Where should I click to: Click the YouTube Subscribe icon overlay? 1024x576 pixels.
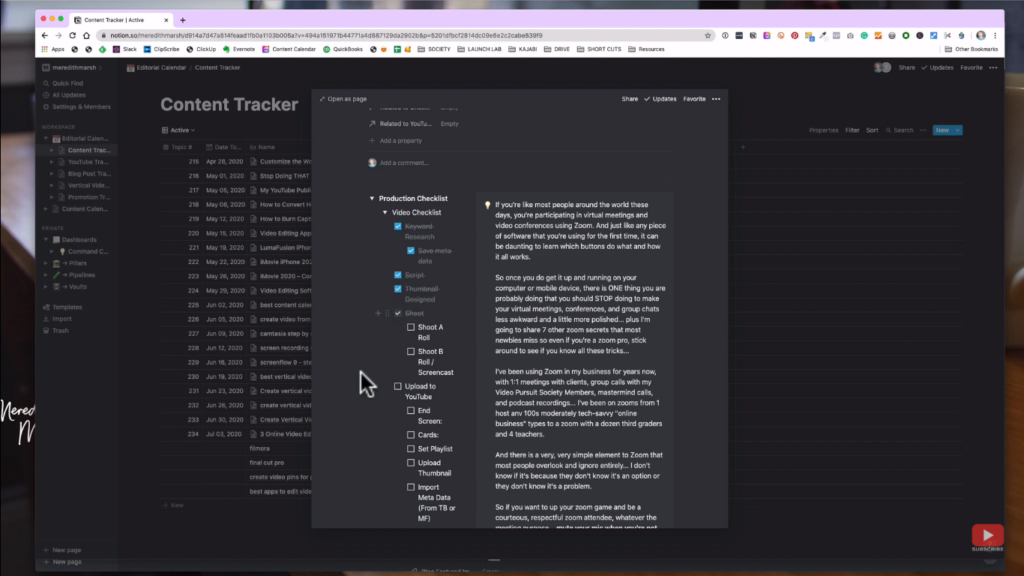(x=987, y=536)
